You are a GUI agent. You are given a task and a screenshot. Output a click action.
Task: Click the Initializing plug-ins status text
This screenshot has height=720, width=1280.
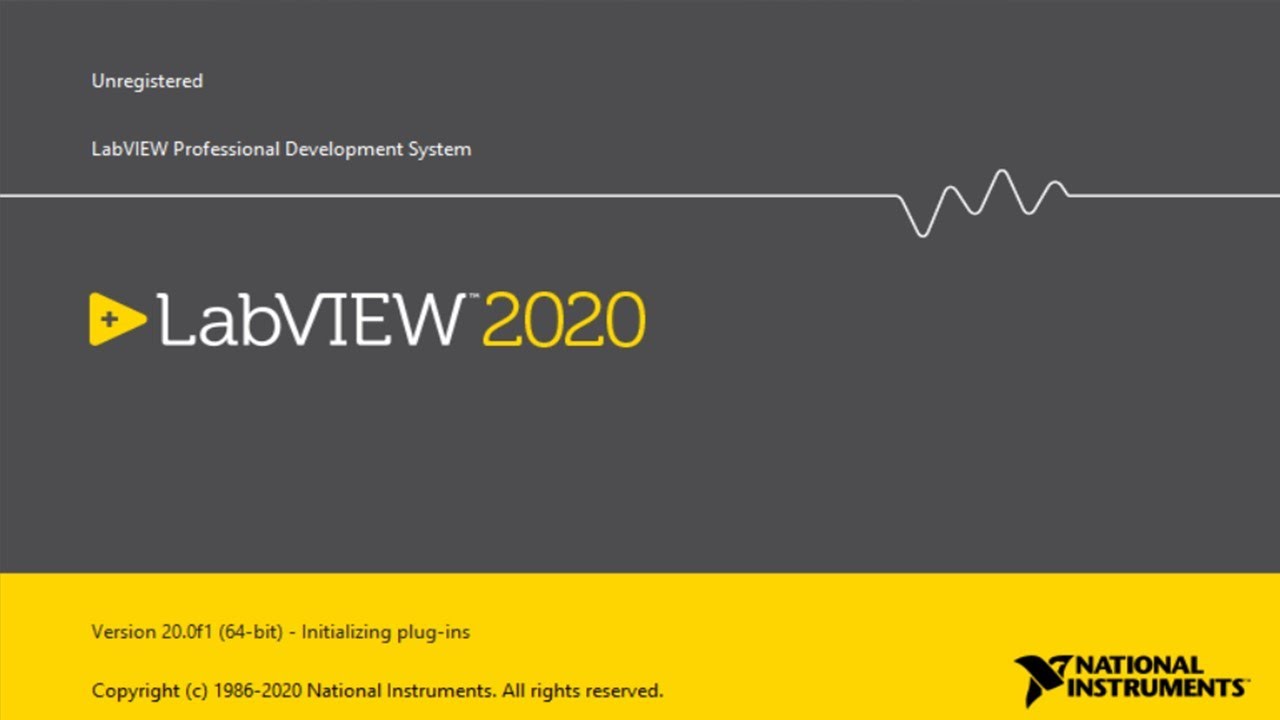[386, 632]
